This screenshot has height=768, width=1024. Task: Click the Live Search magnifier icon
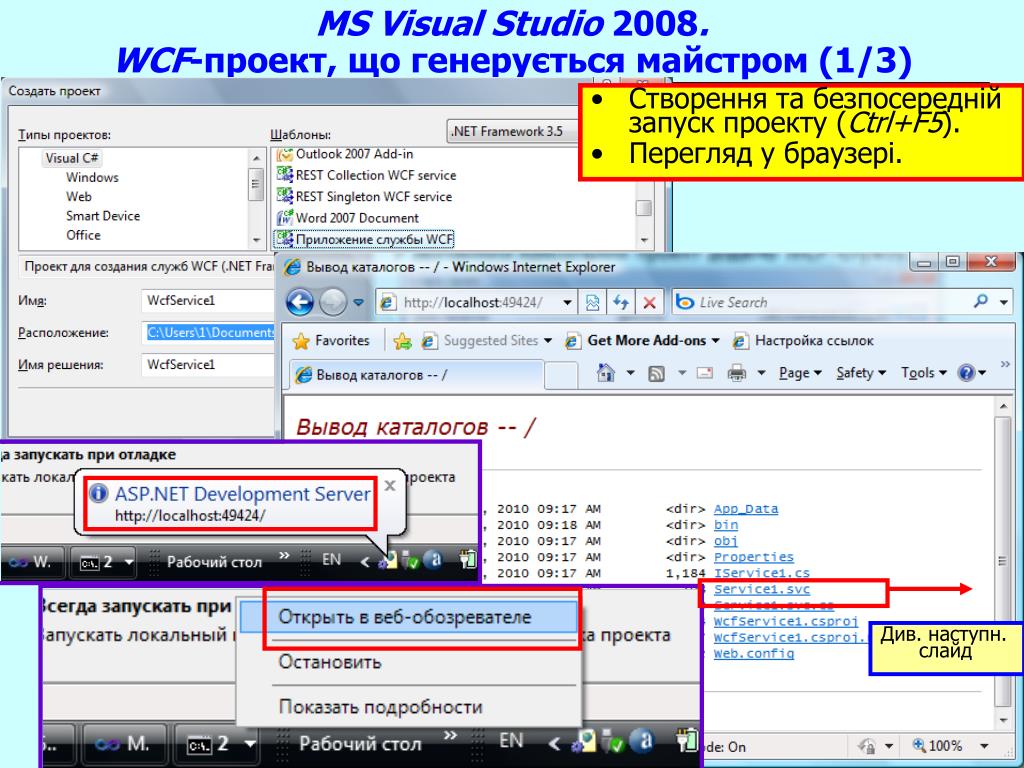(980, 302)
